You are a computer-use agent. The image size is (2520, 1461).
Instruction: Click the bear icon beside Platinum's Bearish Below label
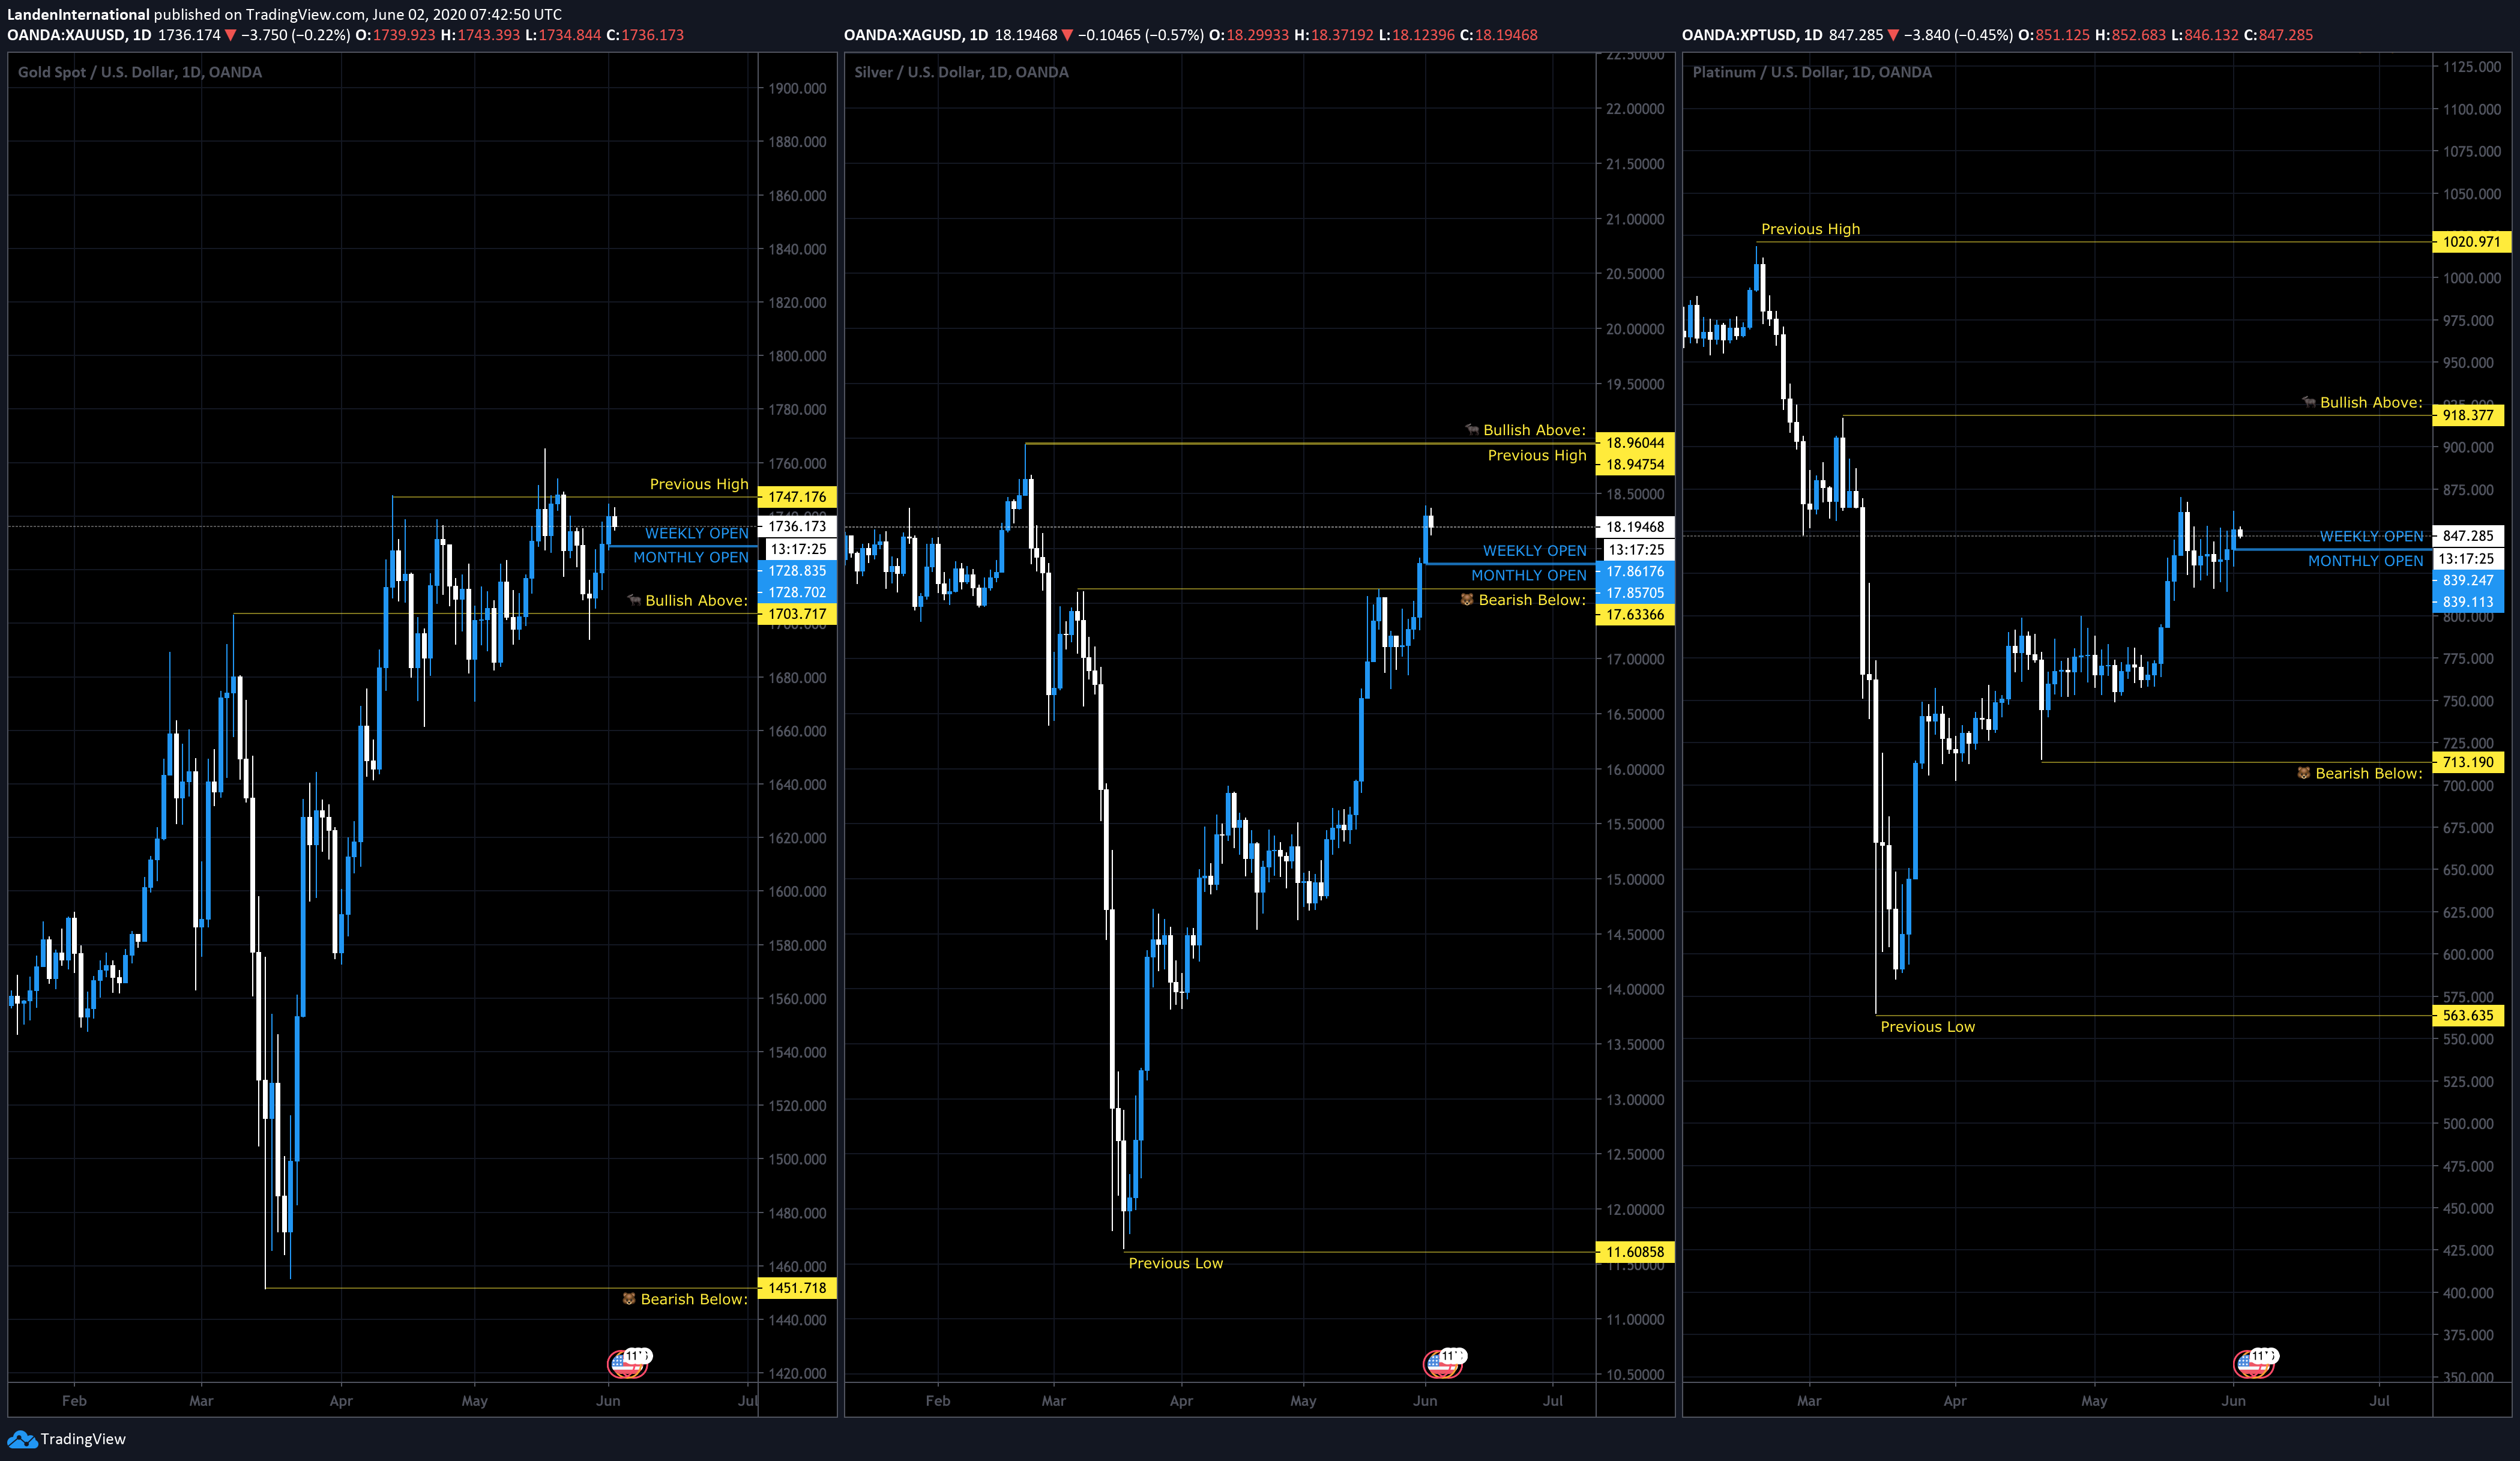(2304, 773)
